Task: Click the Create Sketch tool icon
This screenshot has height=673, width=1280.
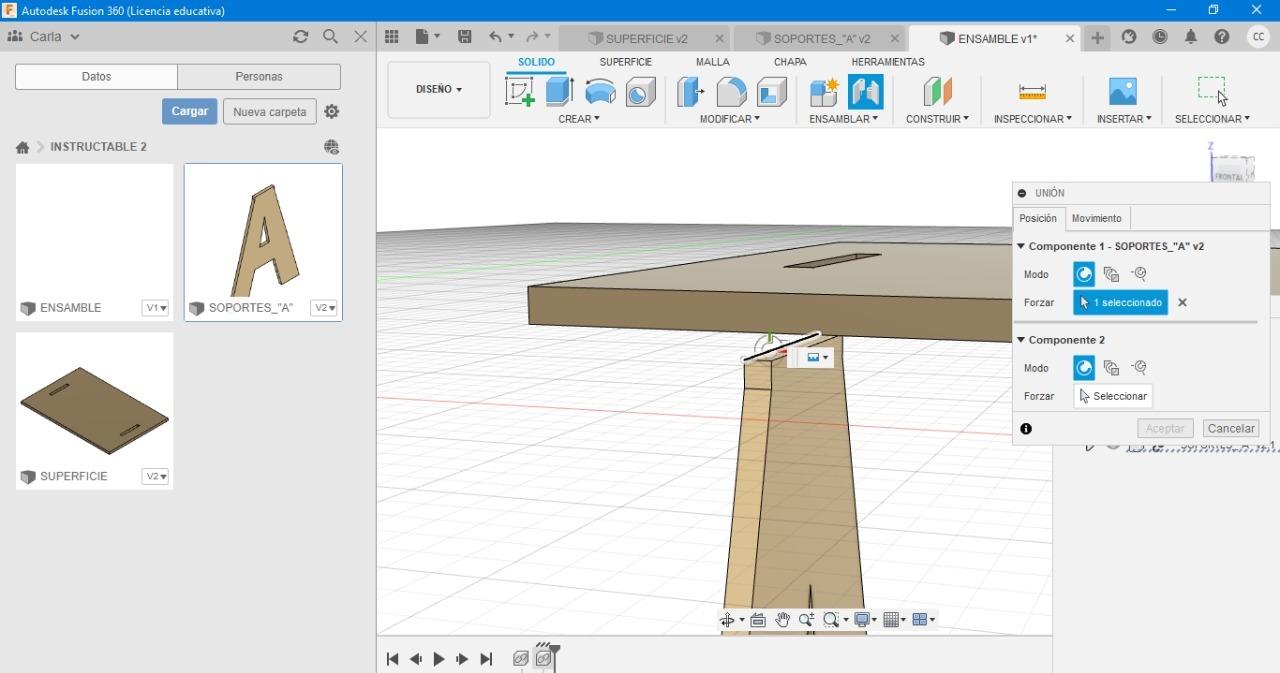Action: pyautogui.click(x=520, y=92)
